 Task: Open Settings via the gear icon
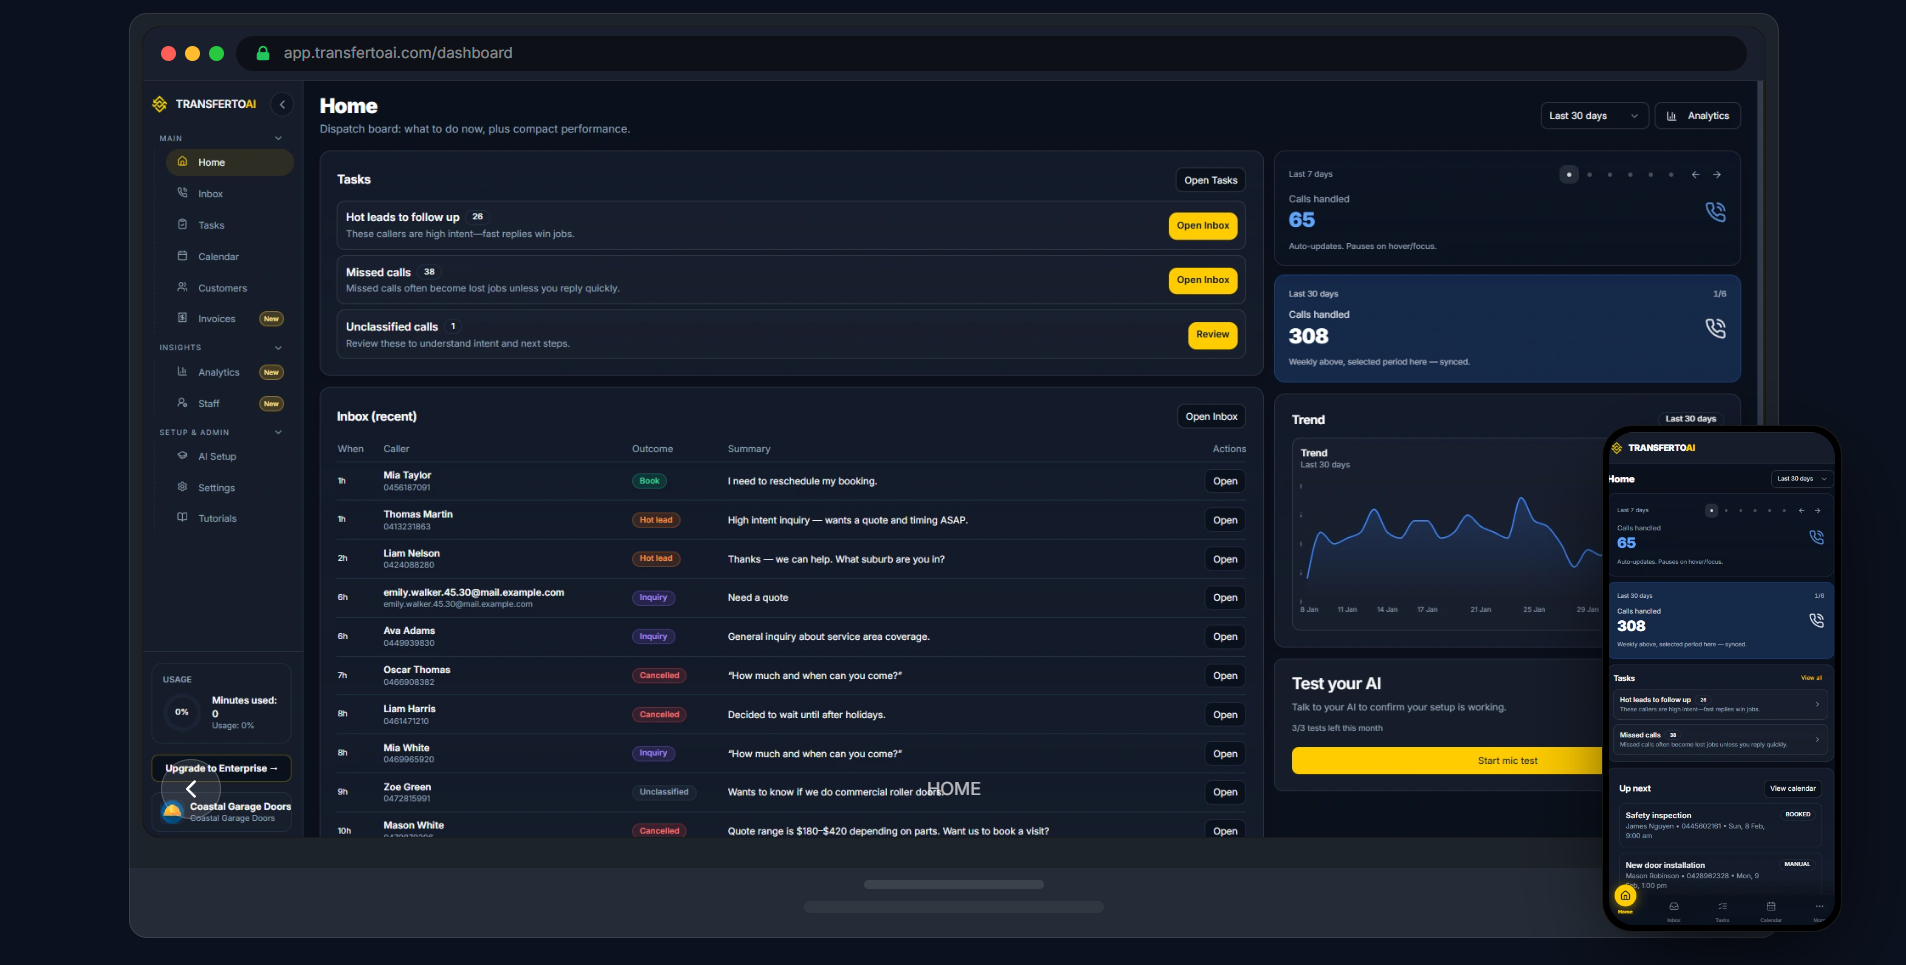click(181, 487)
